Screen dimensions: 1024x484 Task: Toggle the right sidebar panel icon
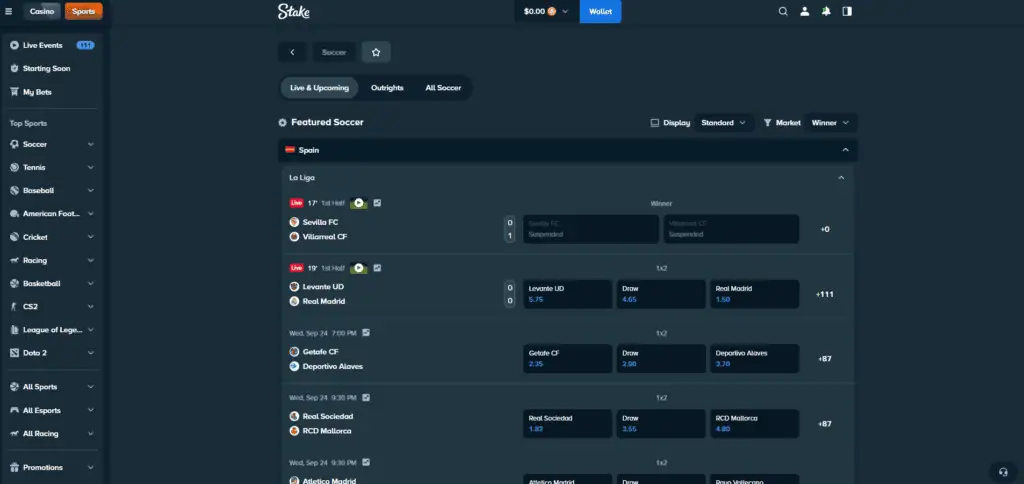point(847,12)
